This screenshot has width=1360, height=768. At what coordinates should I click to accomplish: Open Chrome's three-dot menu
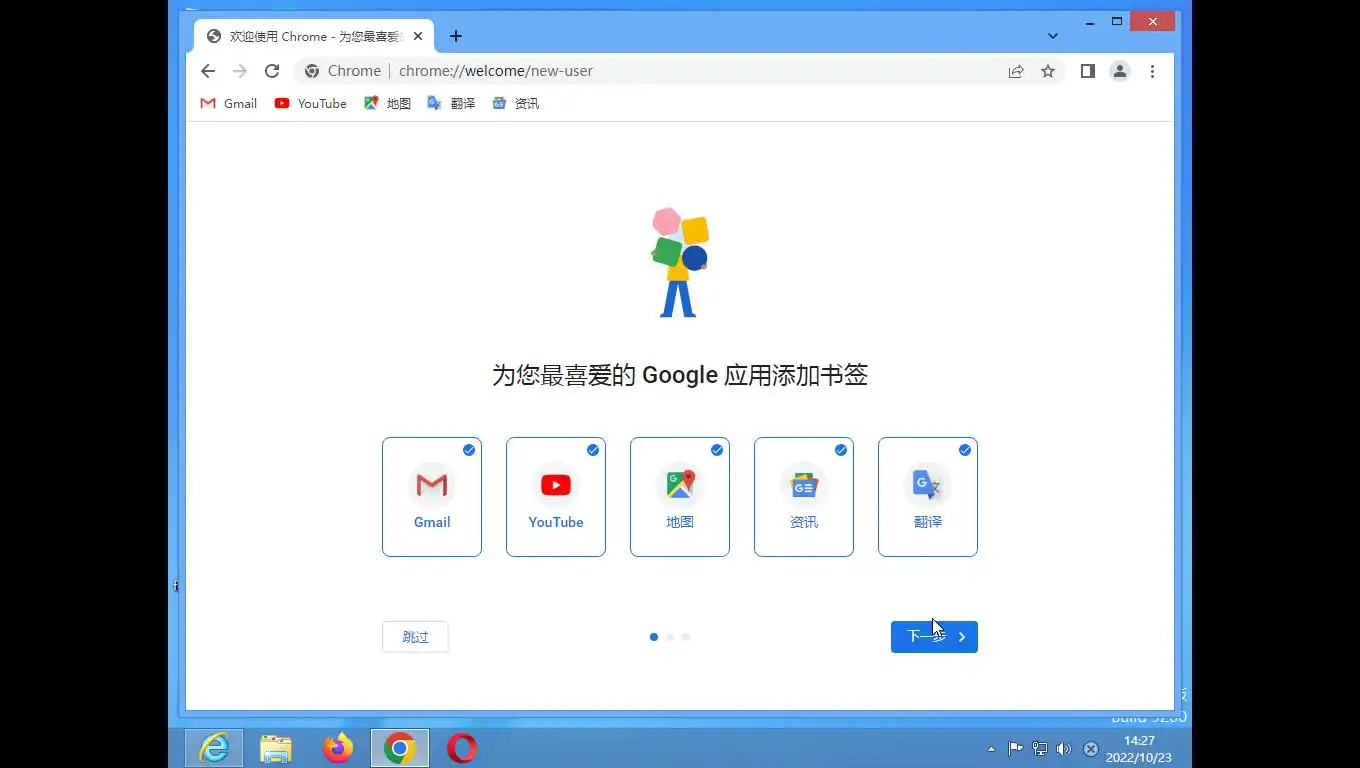[1152, 71]
